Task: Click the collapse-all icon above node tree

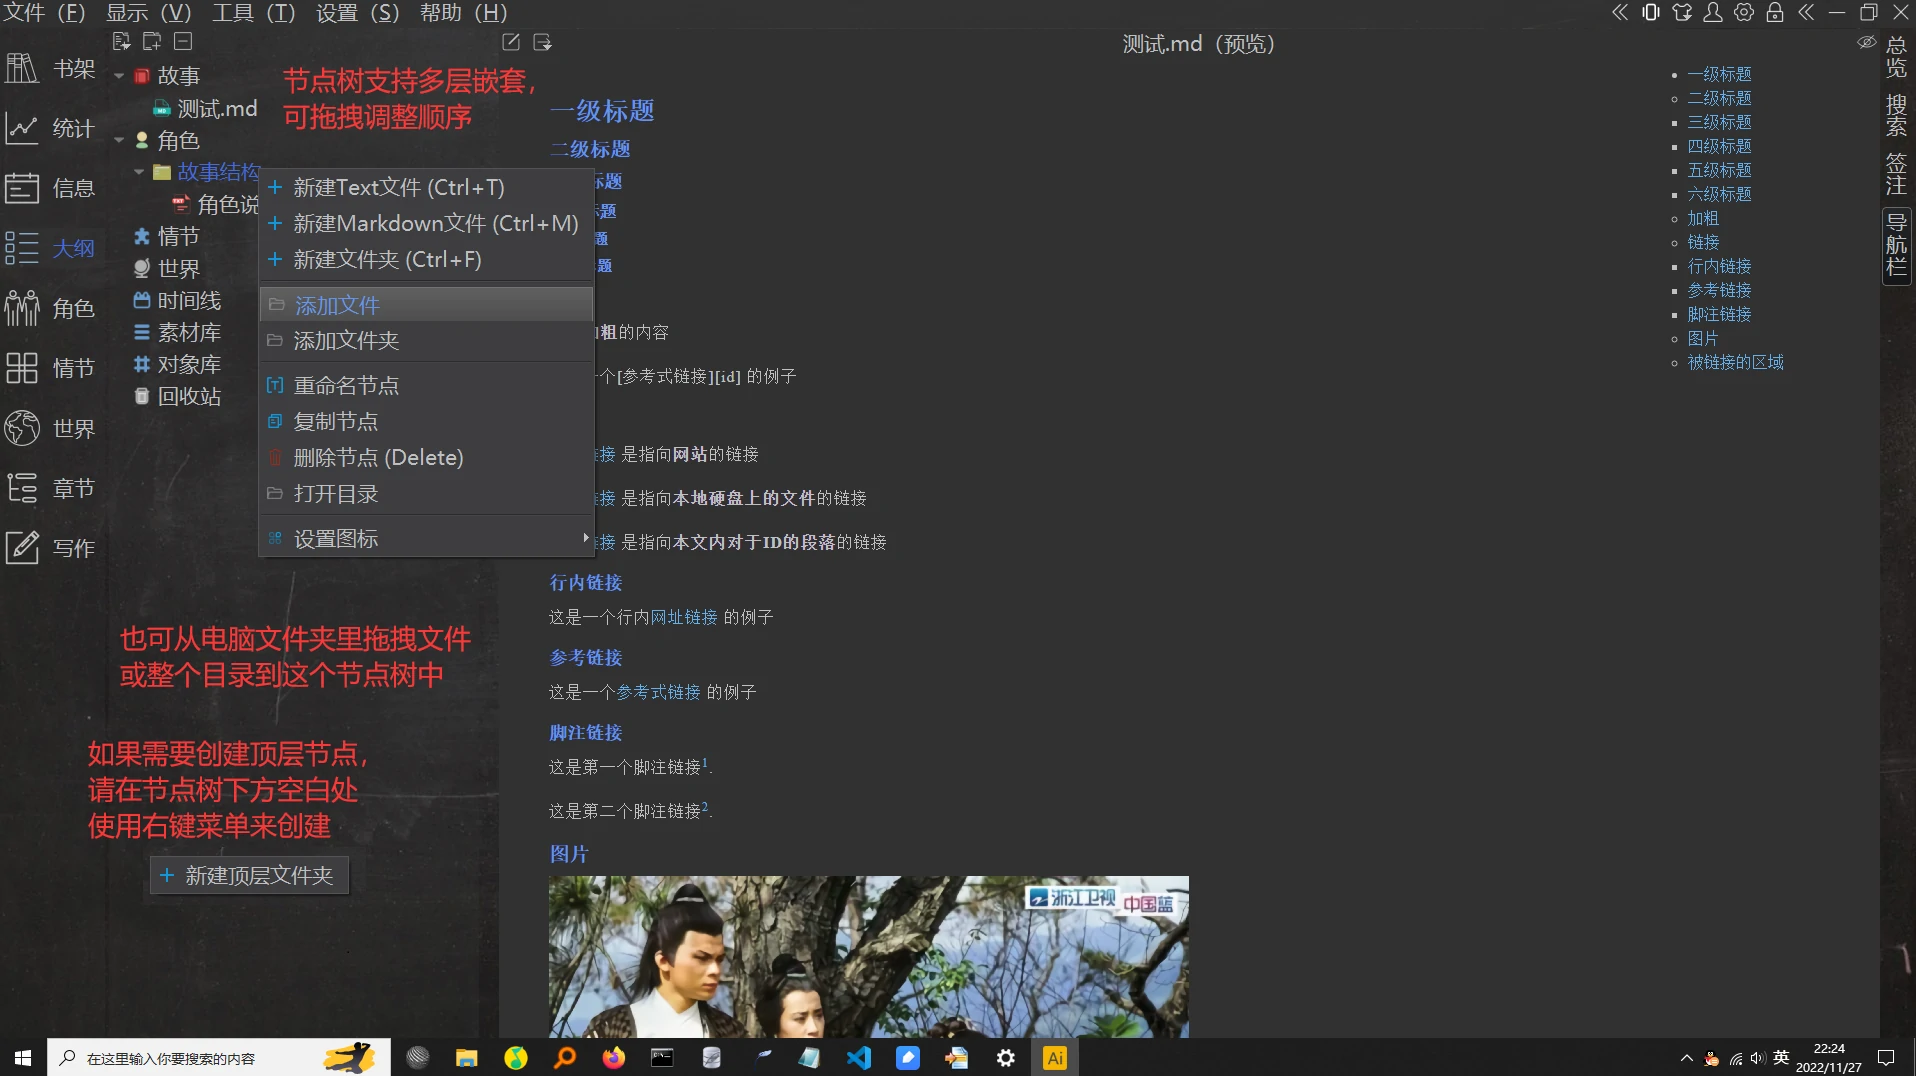Action: pos(183,41)
